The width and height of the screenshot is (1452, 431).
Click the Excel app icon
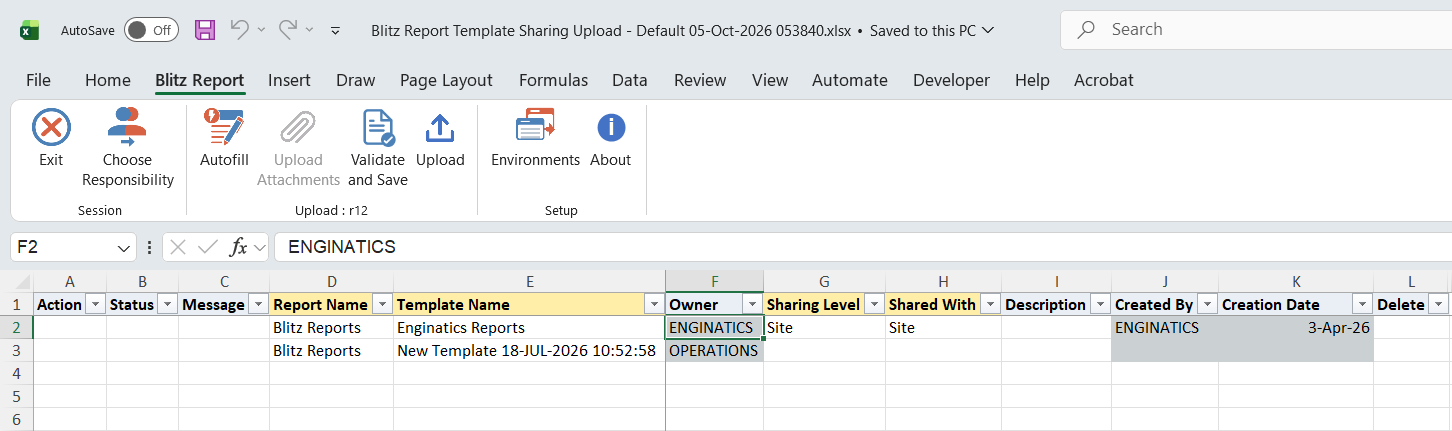pyautogui.click(x=30, y=30)
